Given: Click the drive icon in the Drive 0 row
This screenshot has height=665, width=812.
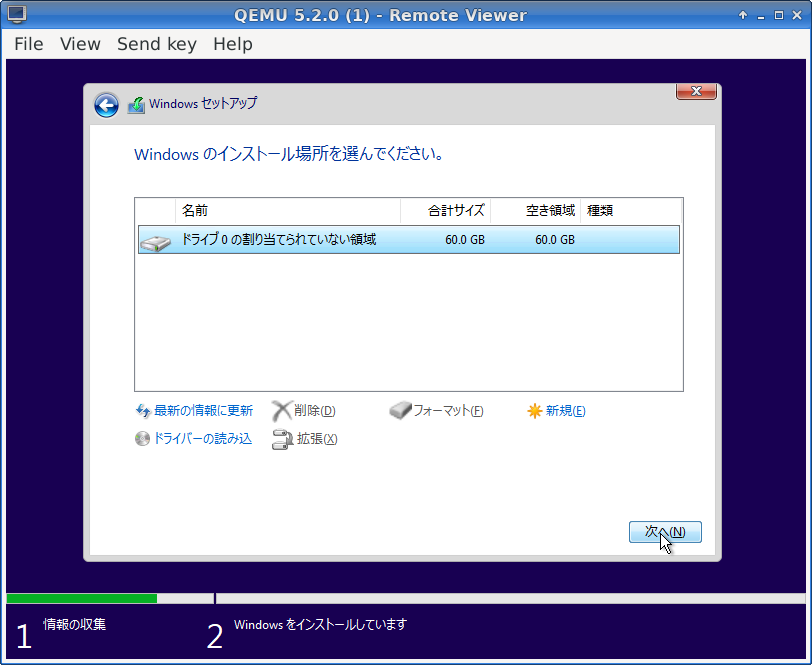Looking at the screenshot, I should [x=155, y=241].
